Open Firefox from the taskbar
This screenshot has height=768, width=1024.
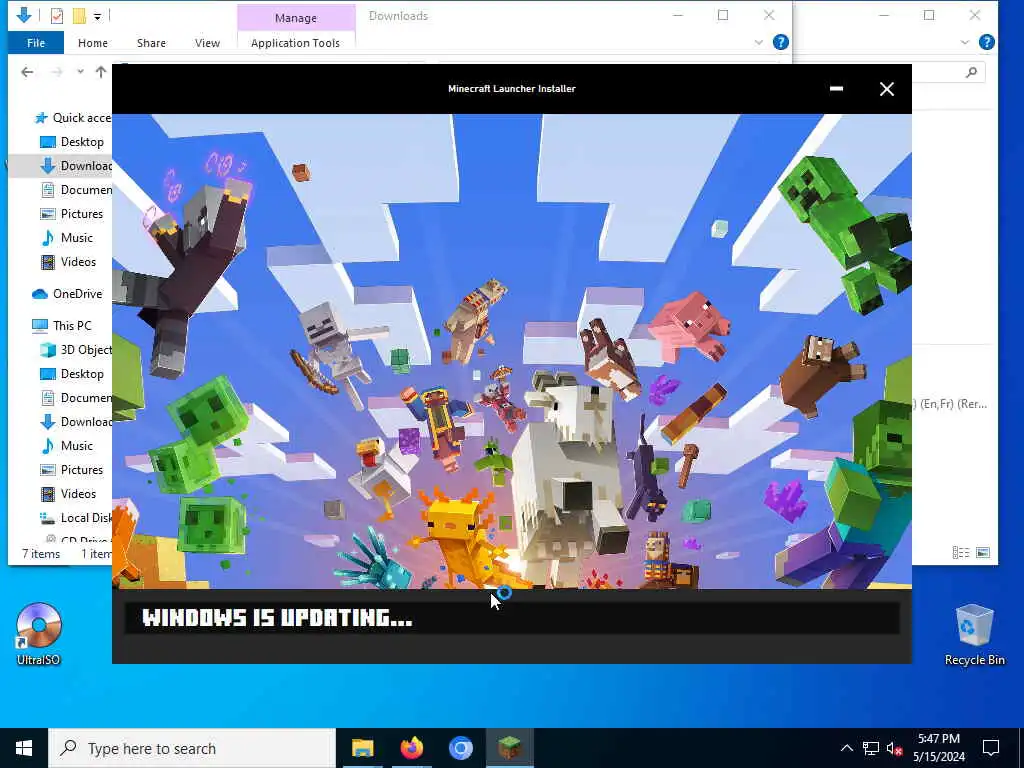click(x=411, y=748)
